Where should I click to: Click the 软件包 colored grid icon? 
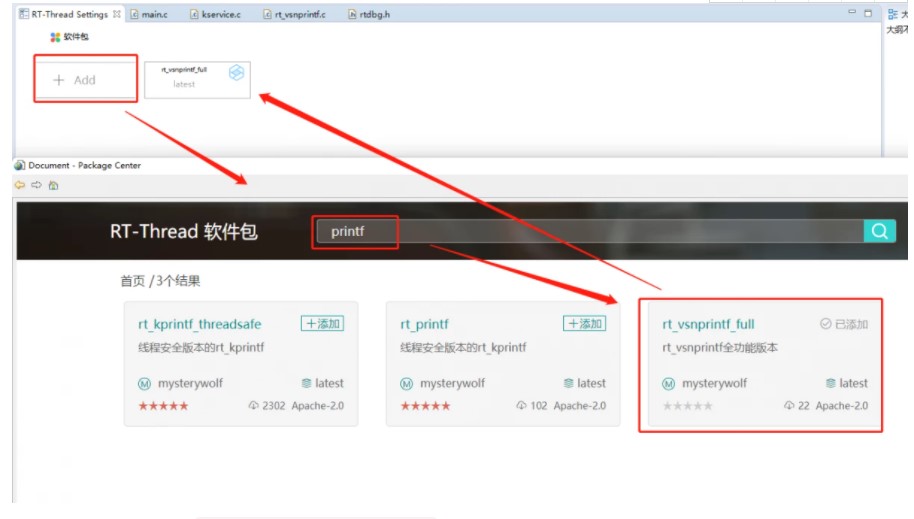(55, 37)
